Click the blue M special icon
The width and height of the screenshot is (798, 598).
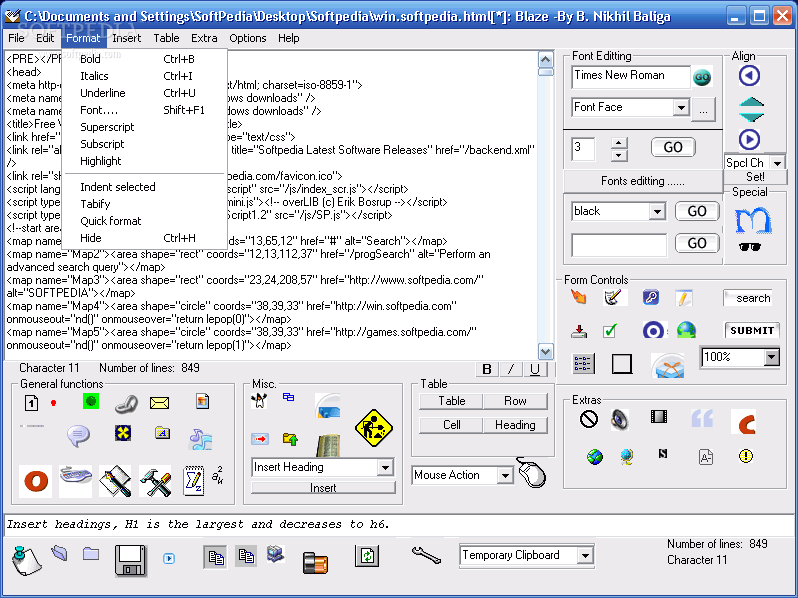pos(753,220)
